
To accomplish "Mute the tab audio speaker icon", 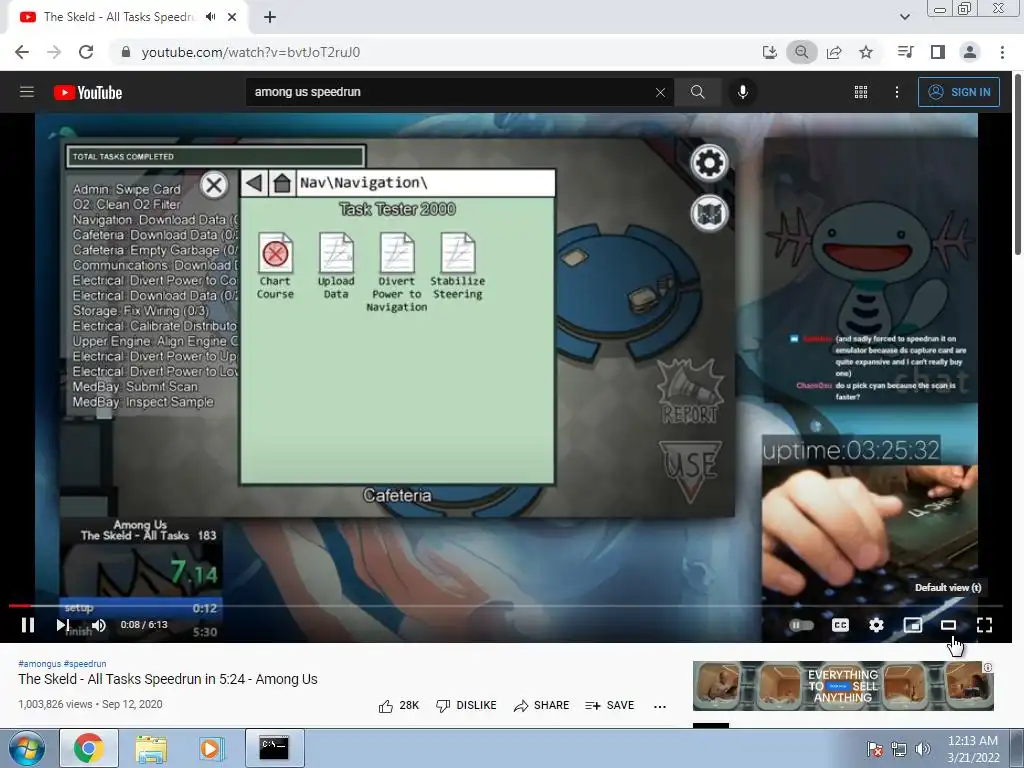I will tap(210, 17).
